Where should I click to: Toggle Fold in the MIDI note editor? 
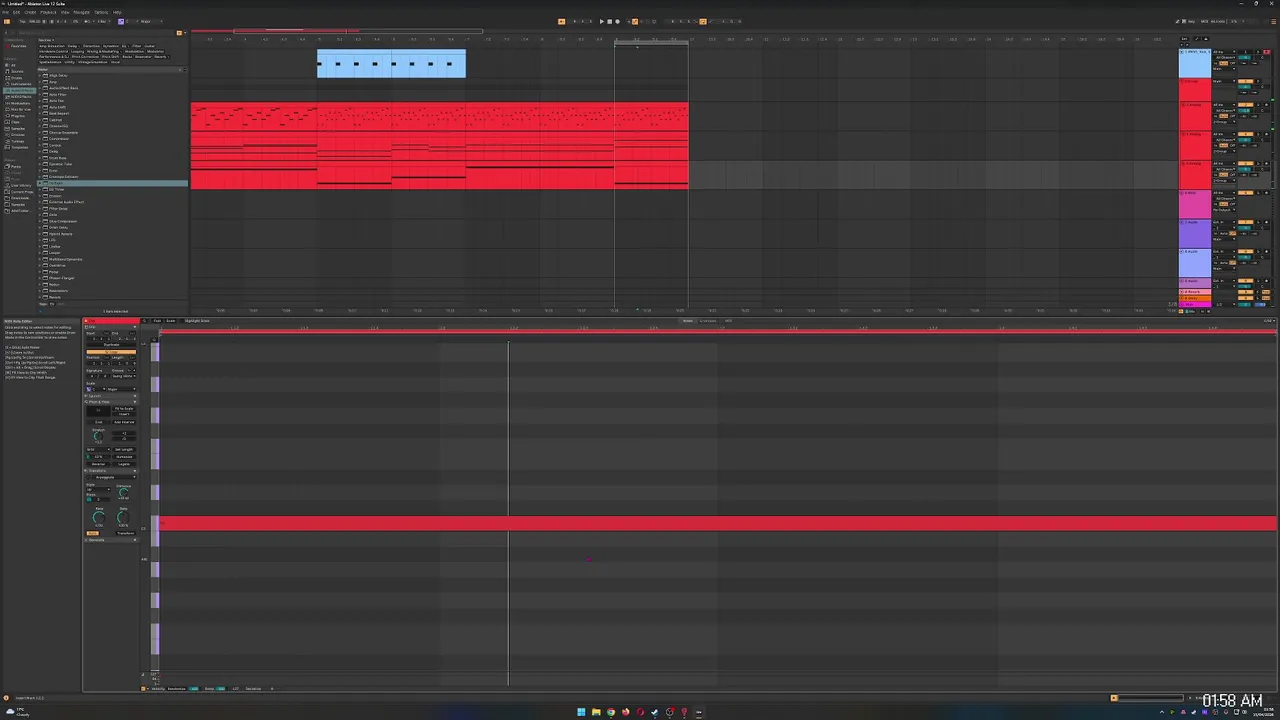pos(157,321)
